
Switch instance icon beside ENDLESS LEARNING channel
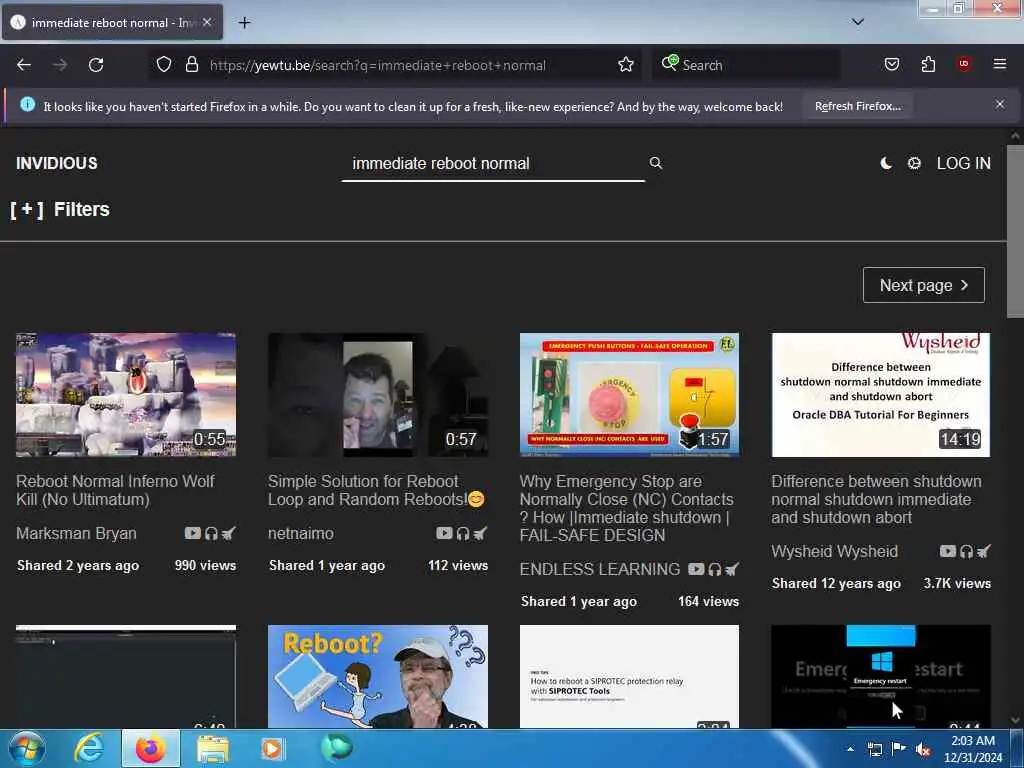(x=732, y=569)
